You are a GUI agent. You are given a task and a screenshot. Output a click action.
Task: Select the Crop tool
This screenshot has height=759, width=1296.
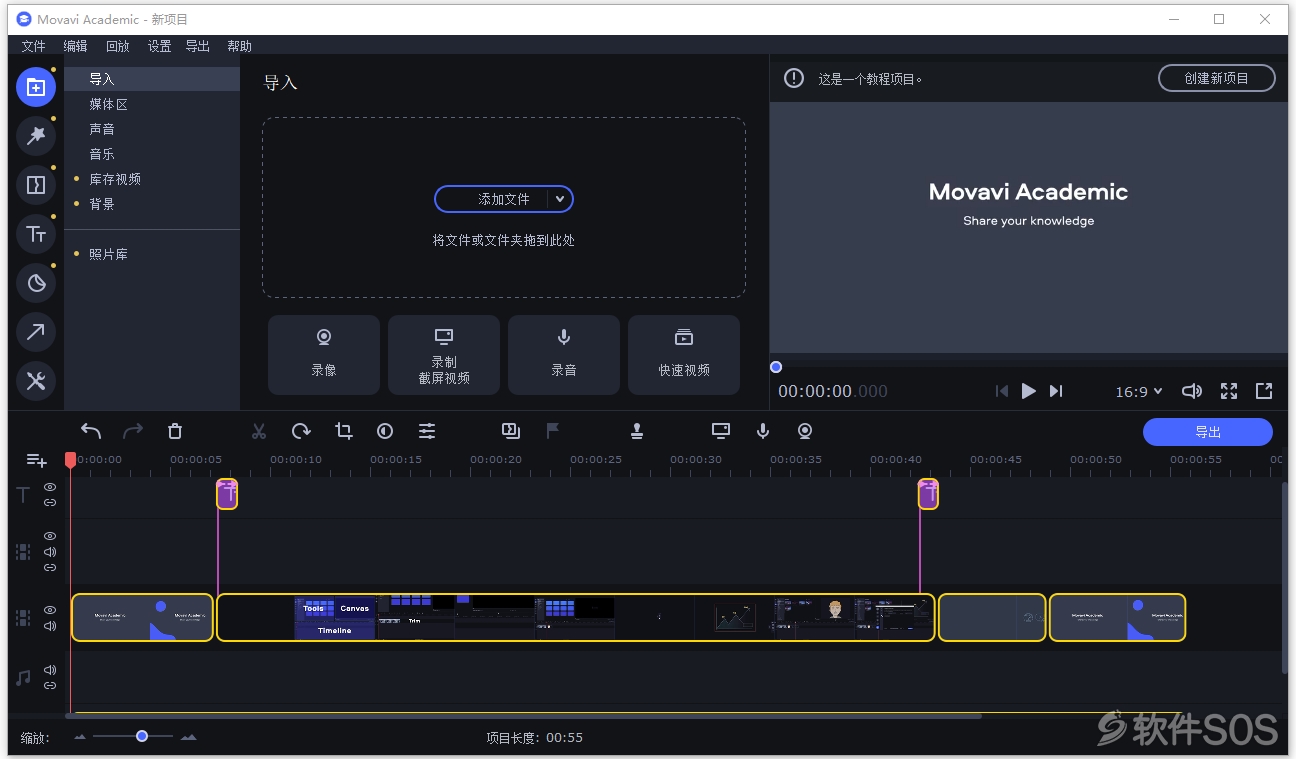point(343,431)
